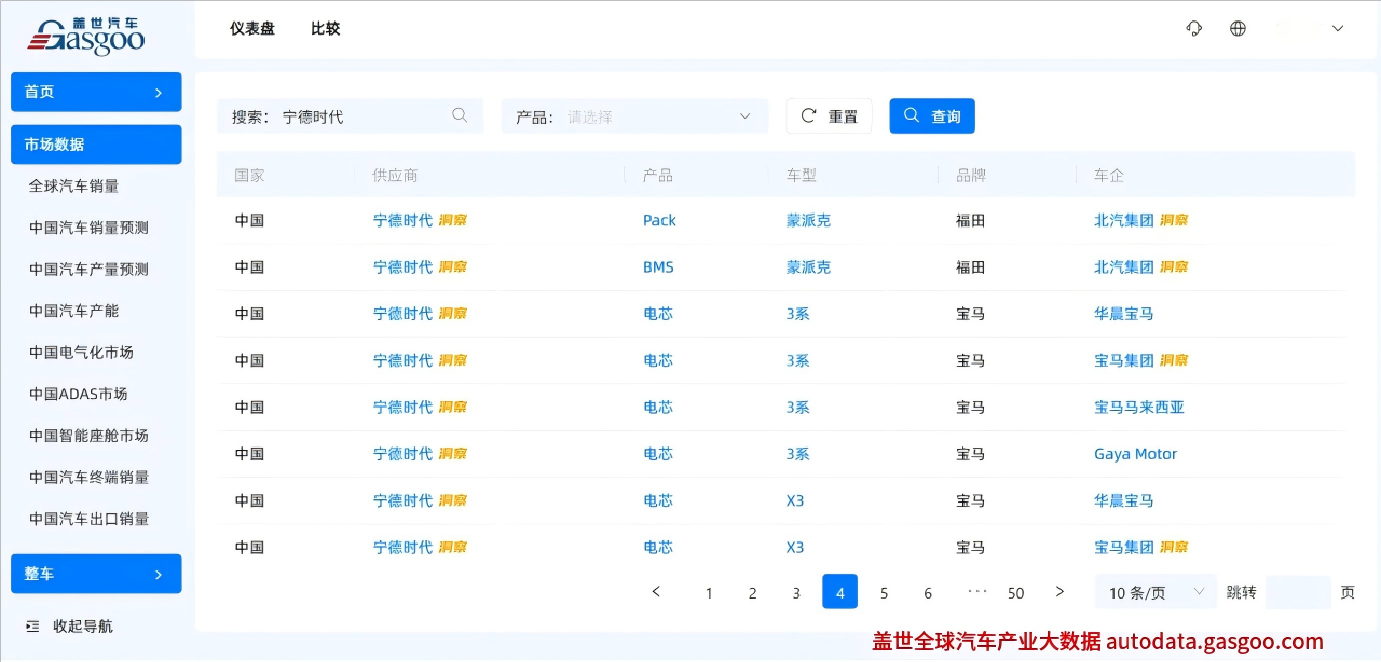Open the 仪表盘 tab
Screen dimensions: 1381x662
252,29
